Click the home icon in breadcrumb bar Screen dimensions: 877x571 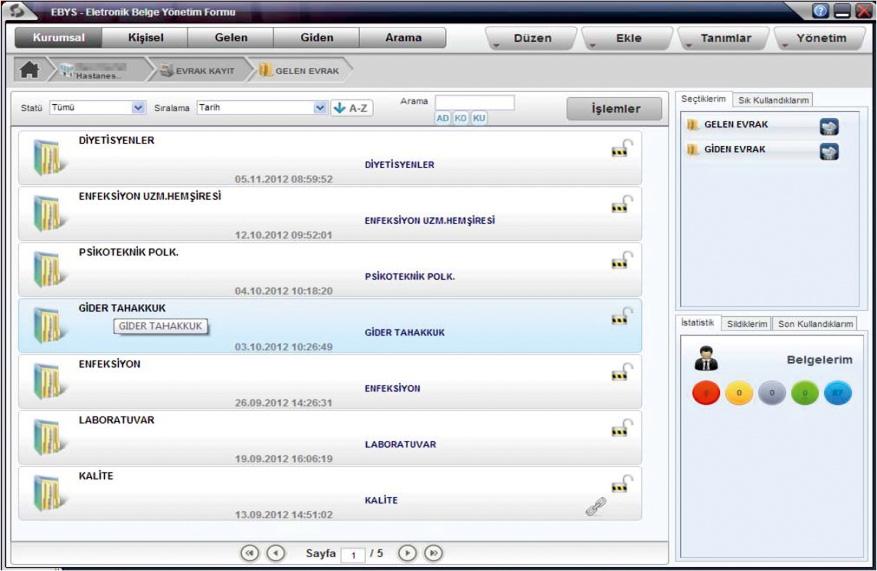tap(30, 71)
